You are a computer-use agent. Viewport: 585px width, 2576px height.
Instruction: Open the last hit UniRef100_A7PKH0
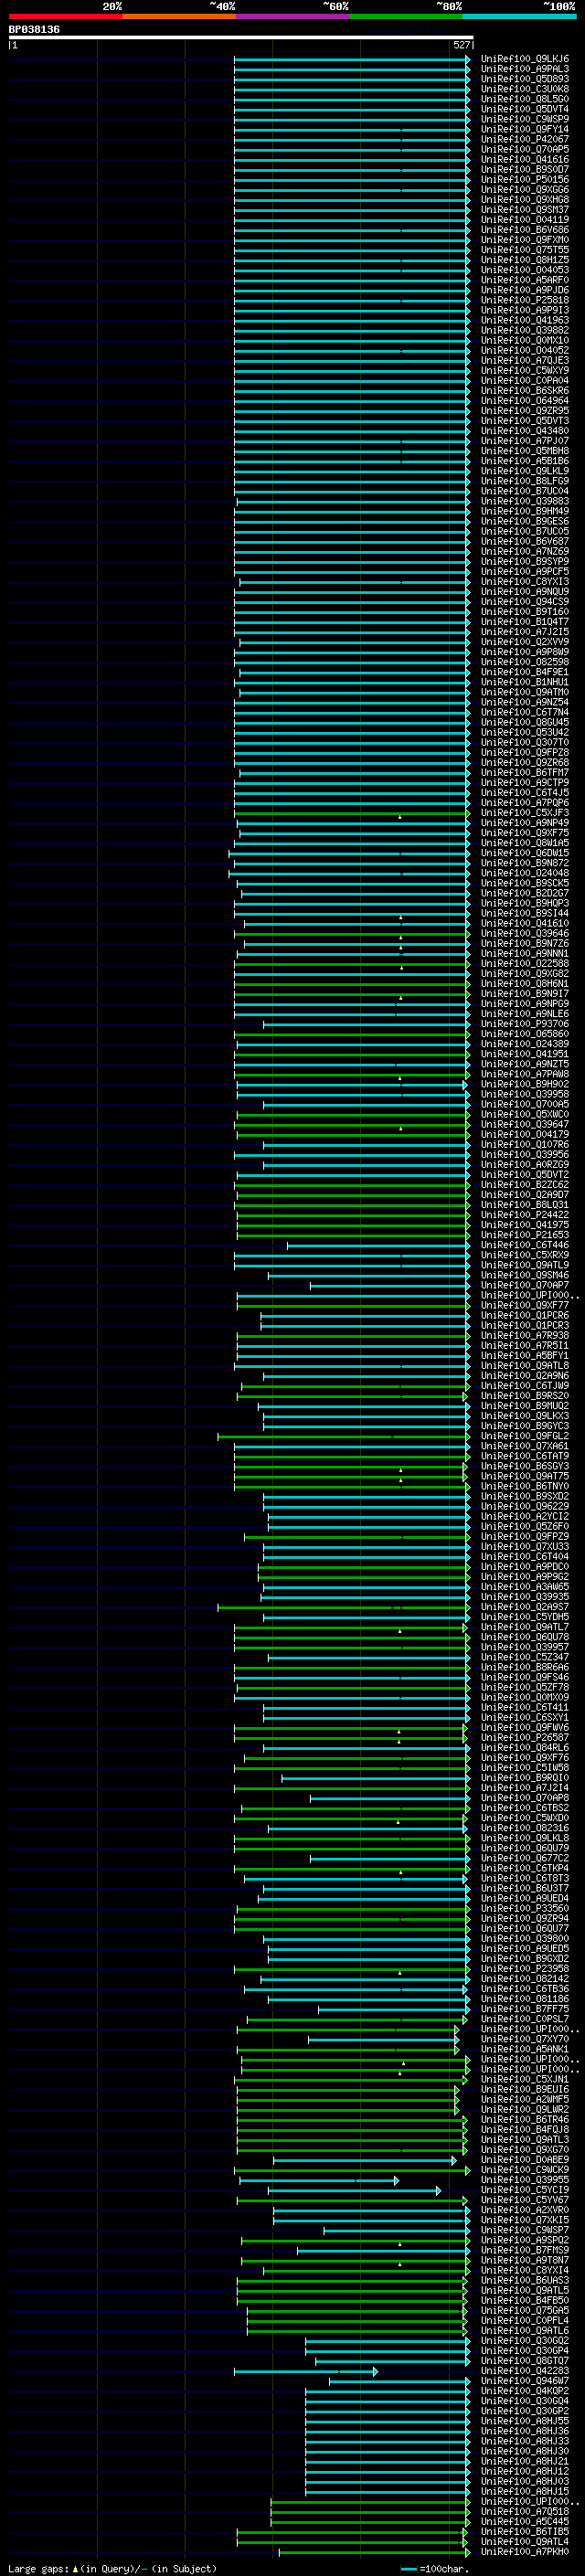525,2551
